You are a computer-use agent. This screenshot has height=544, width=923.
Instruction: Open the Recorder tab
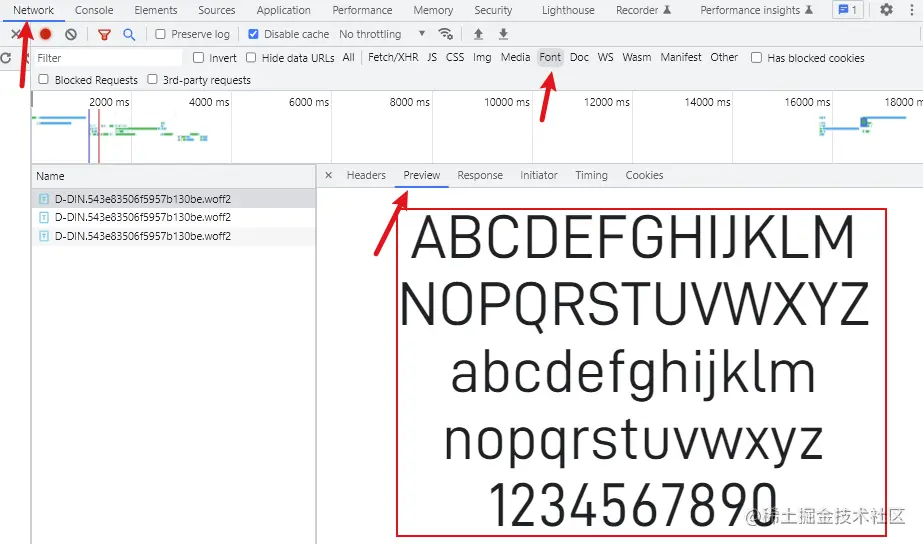[643, 10]
